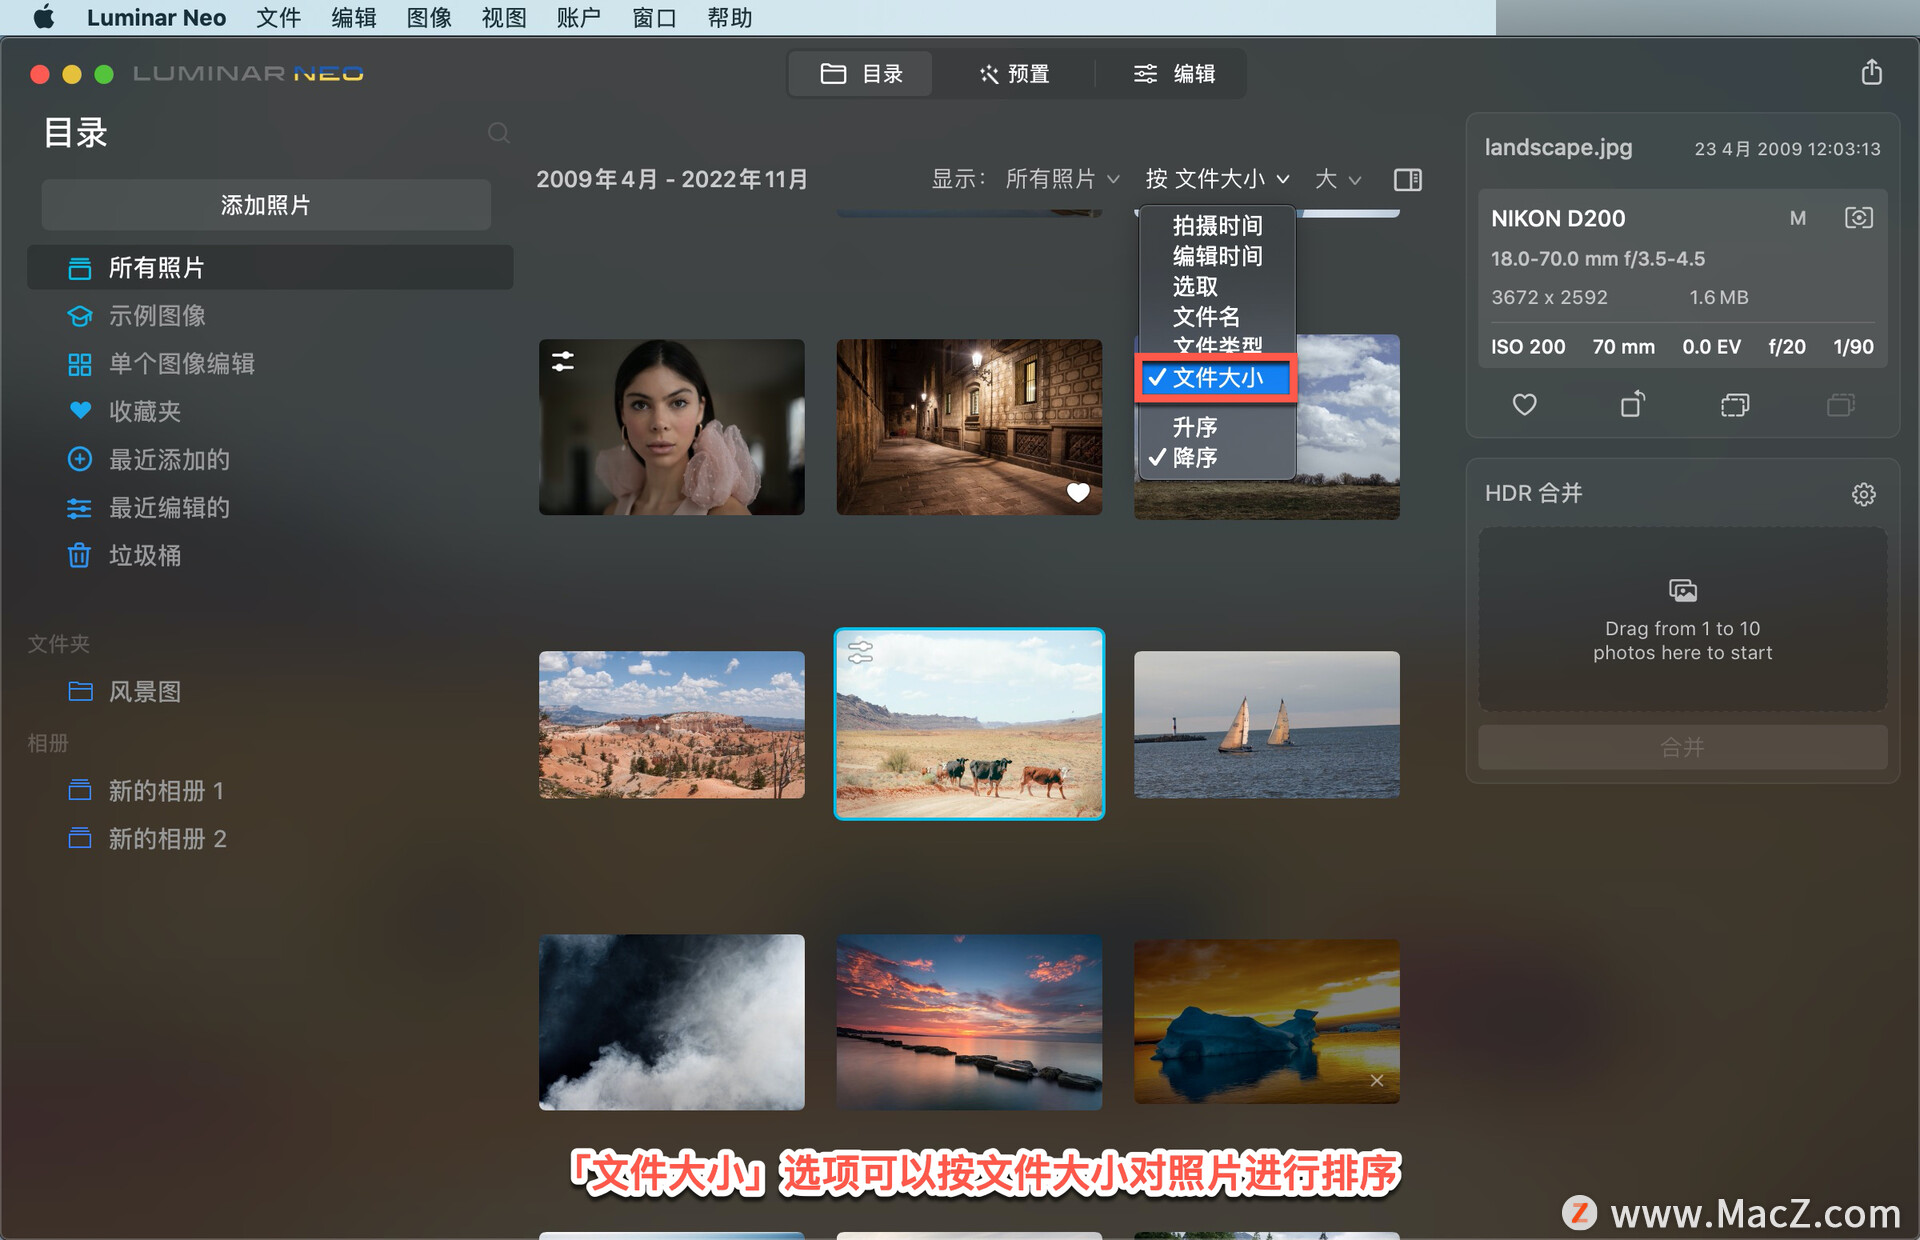Click the date range 2009年4月 - 2022年11月

pyautogui.click(x=672, y=179)
